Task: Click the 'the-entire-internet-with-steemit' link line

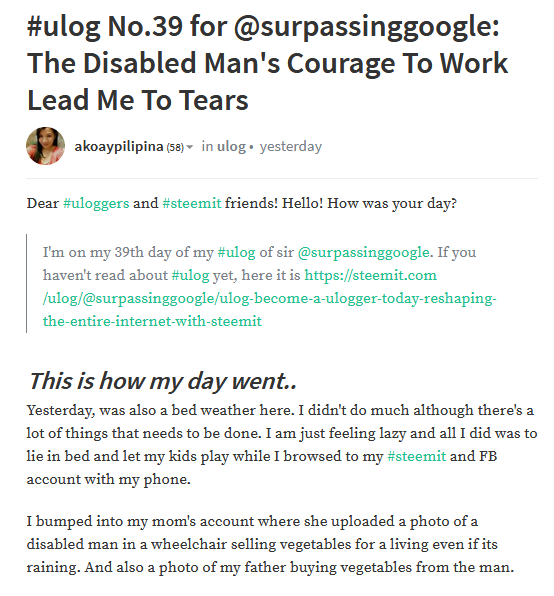Action: [152, 321]
